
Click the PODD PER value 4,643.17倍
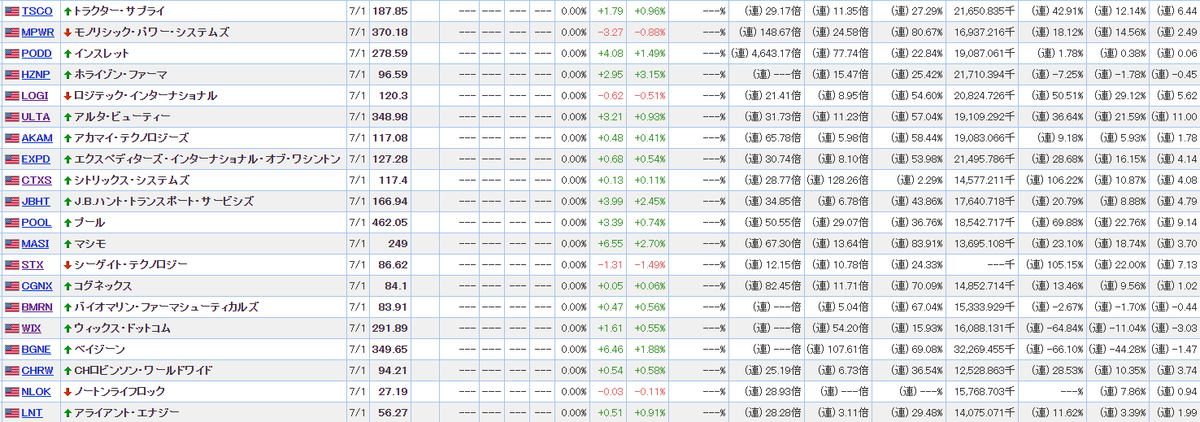pyautogui.click(x=765, y=53)
